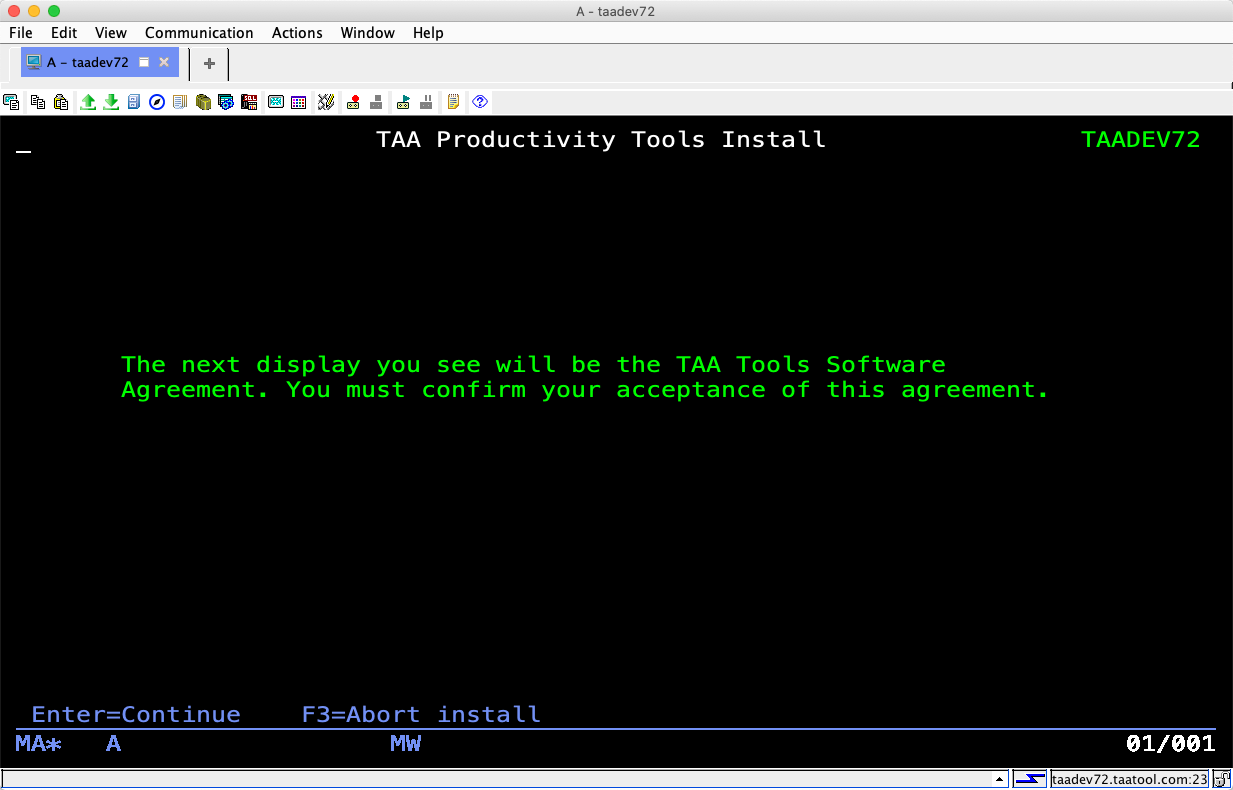Expand the status bar up-arrow button
The width and height of the screenshot is (1233, 790).
tap(999, 779)
